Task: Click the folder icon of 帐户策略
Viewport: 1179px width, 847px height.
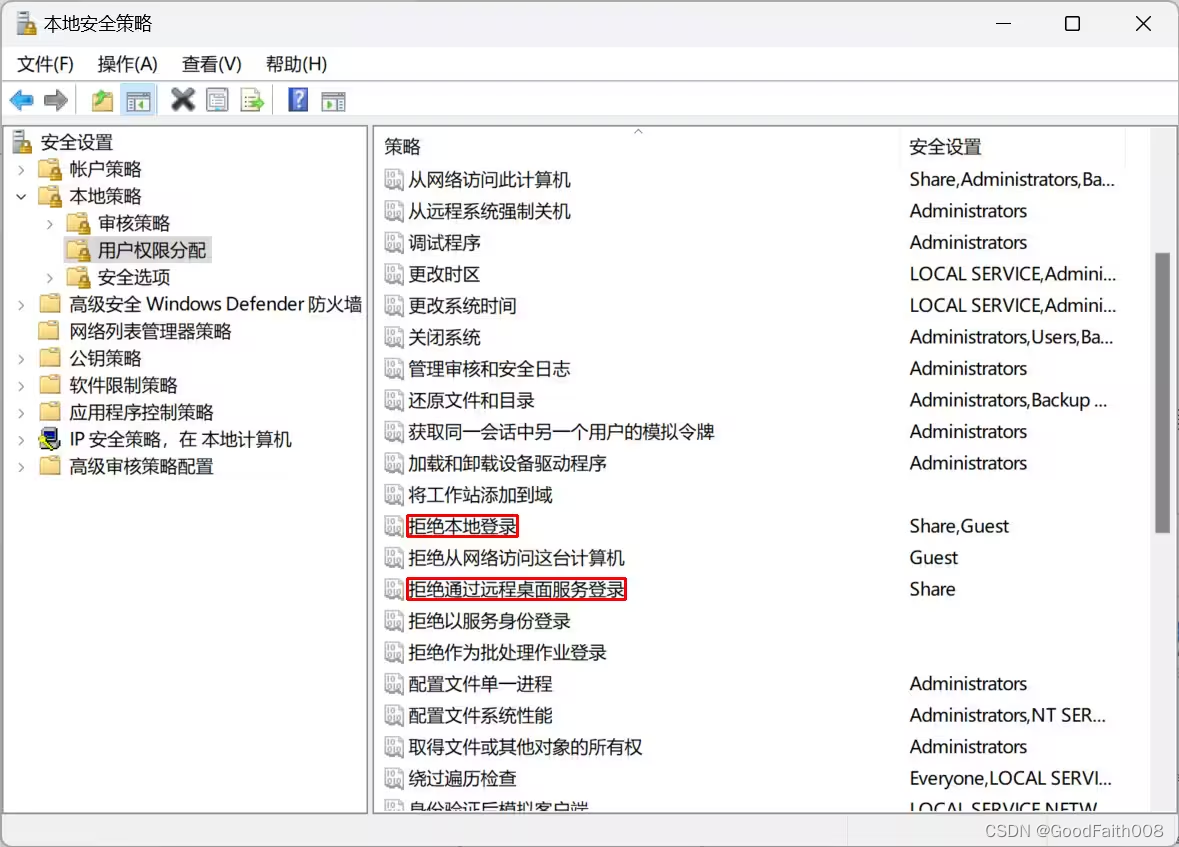Action: tap(50, 169)
